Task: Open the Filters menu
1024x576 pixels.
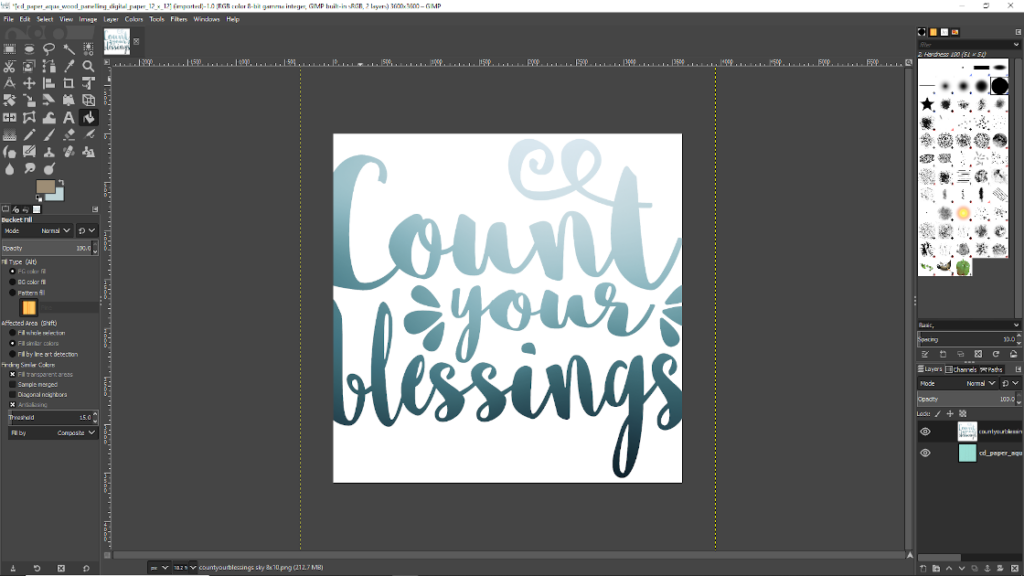Action: click(178, 19)
